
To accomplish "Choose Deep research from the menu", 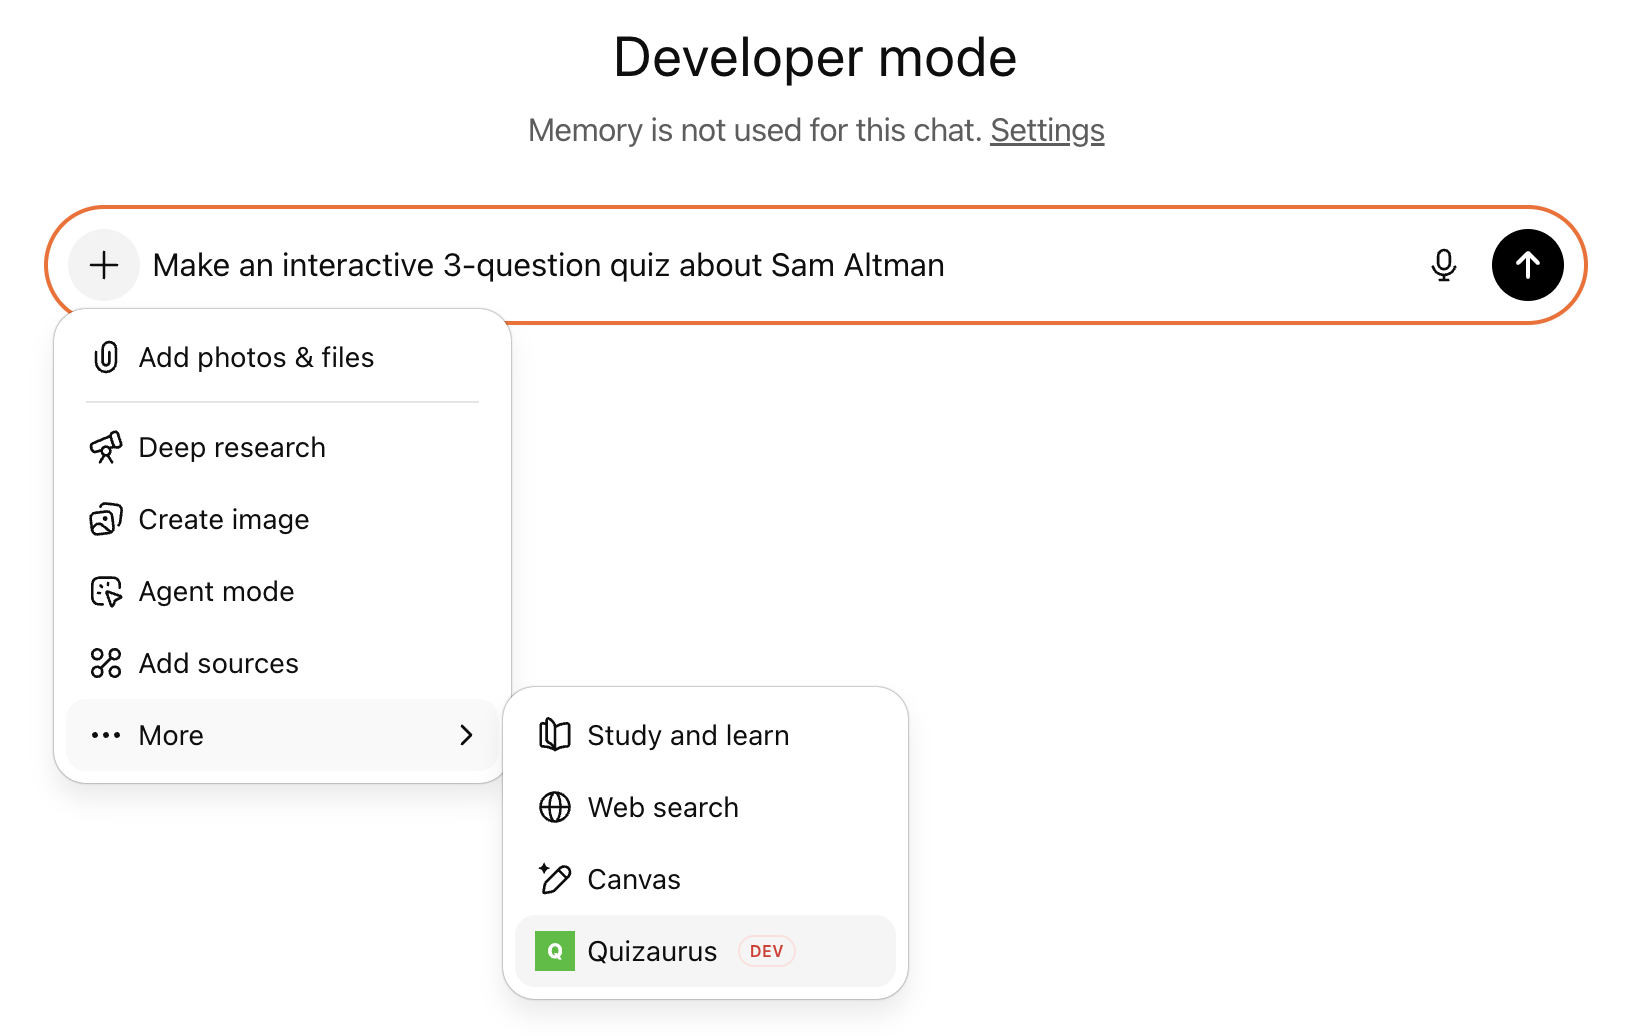I will tap(231, 447).
